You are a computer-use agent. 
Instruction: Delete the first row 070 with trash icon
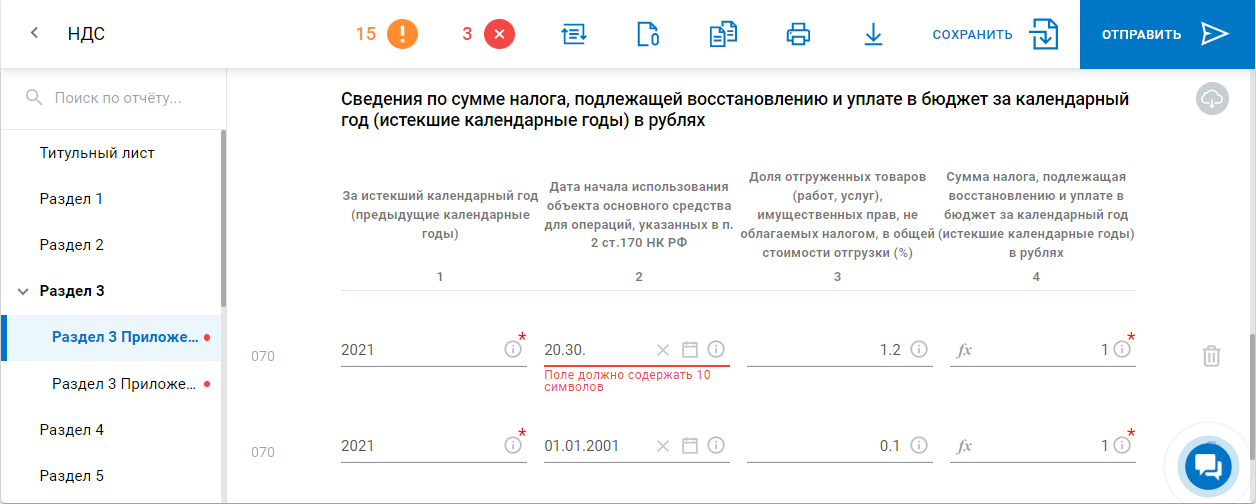point(1211,356)
